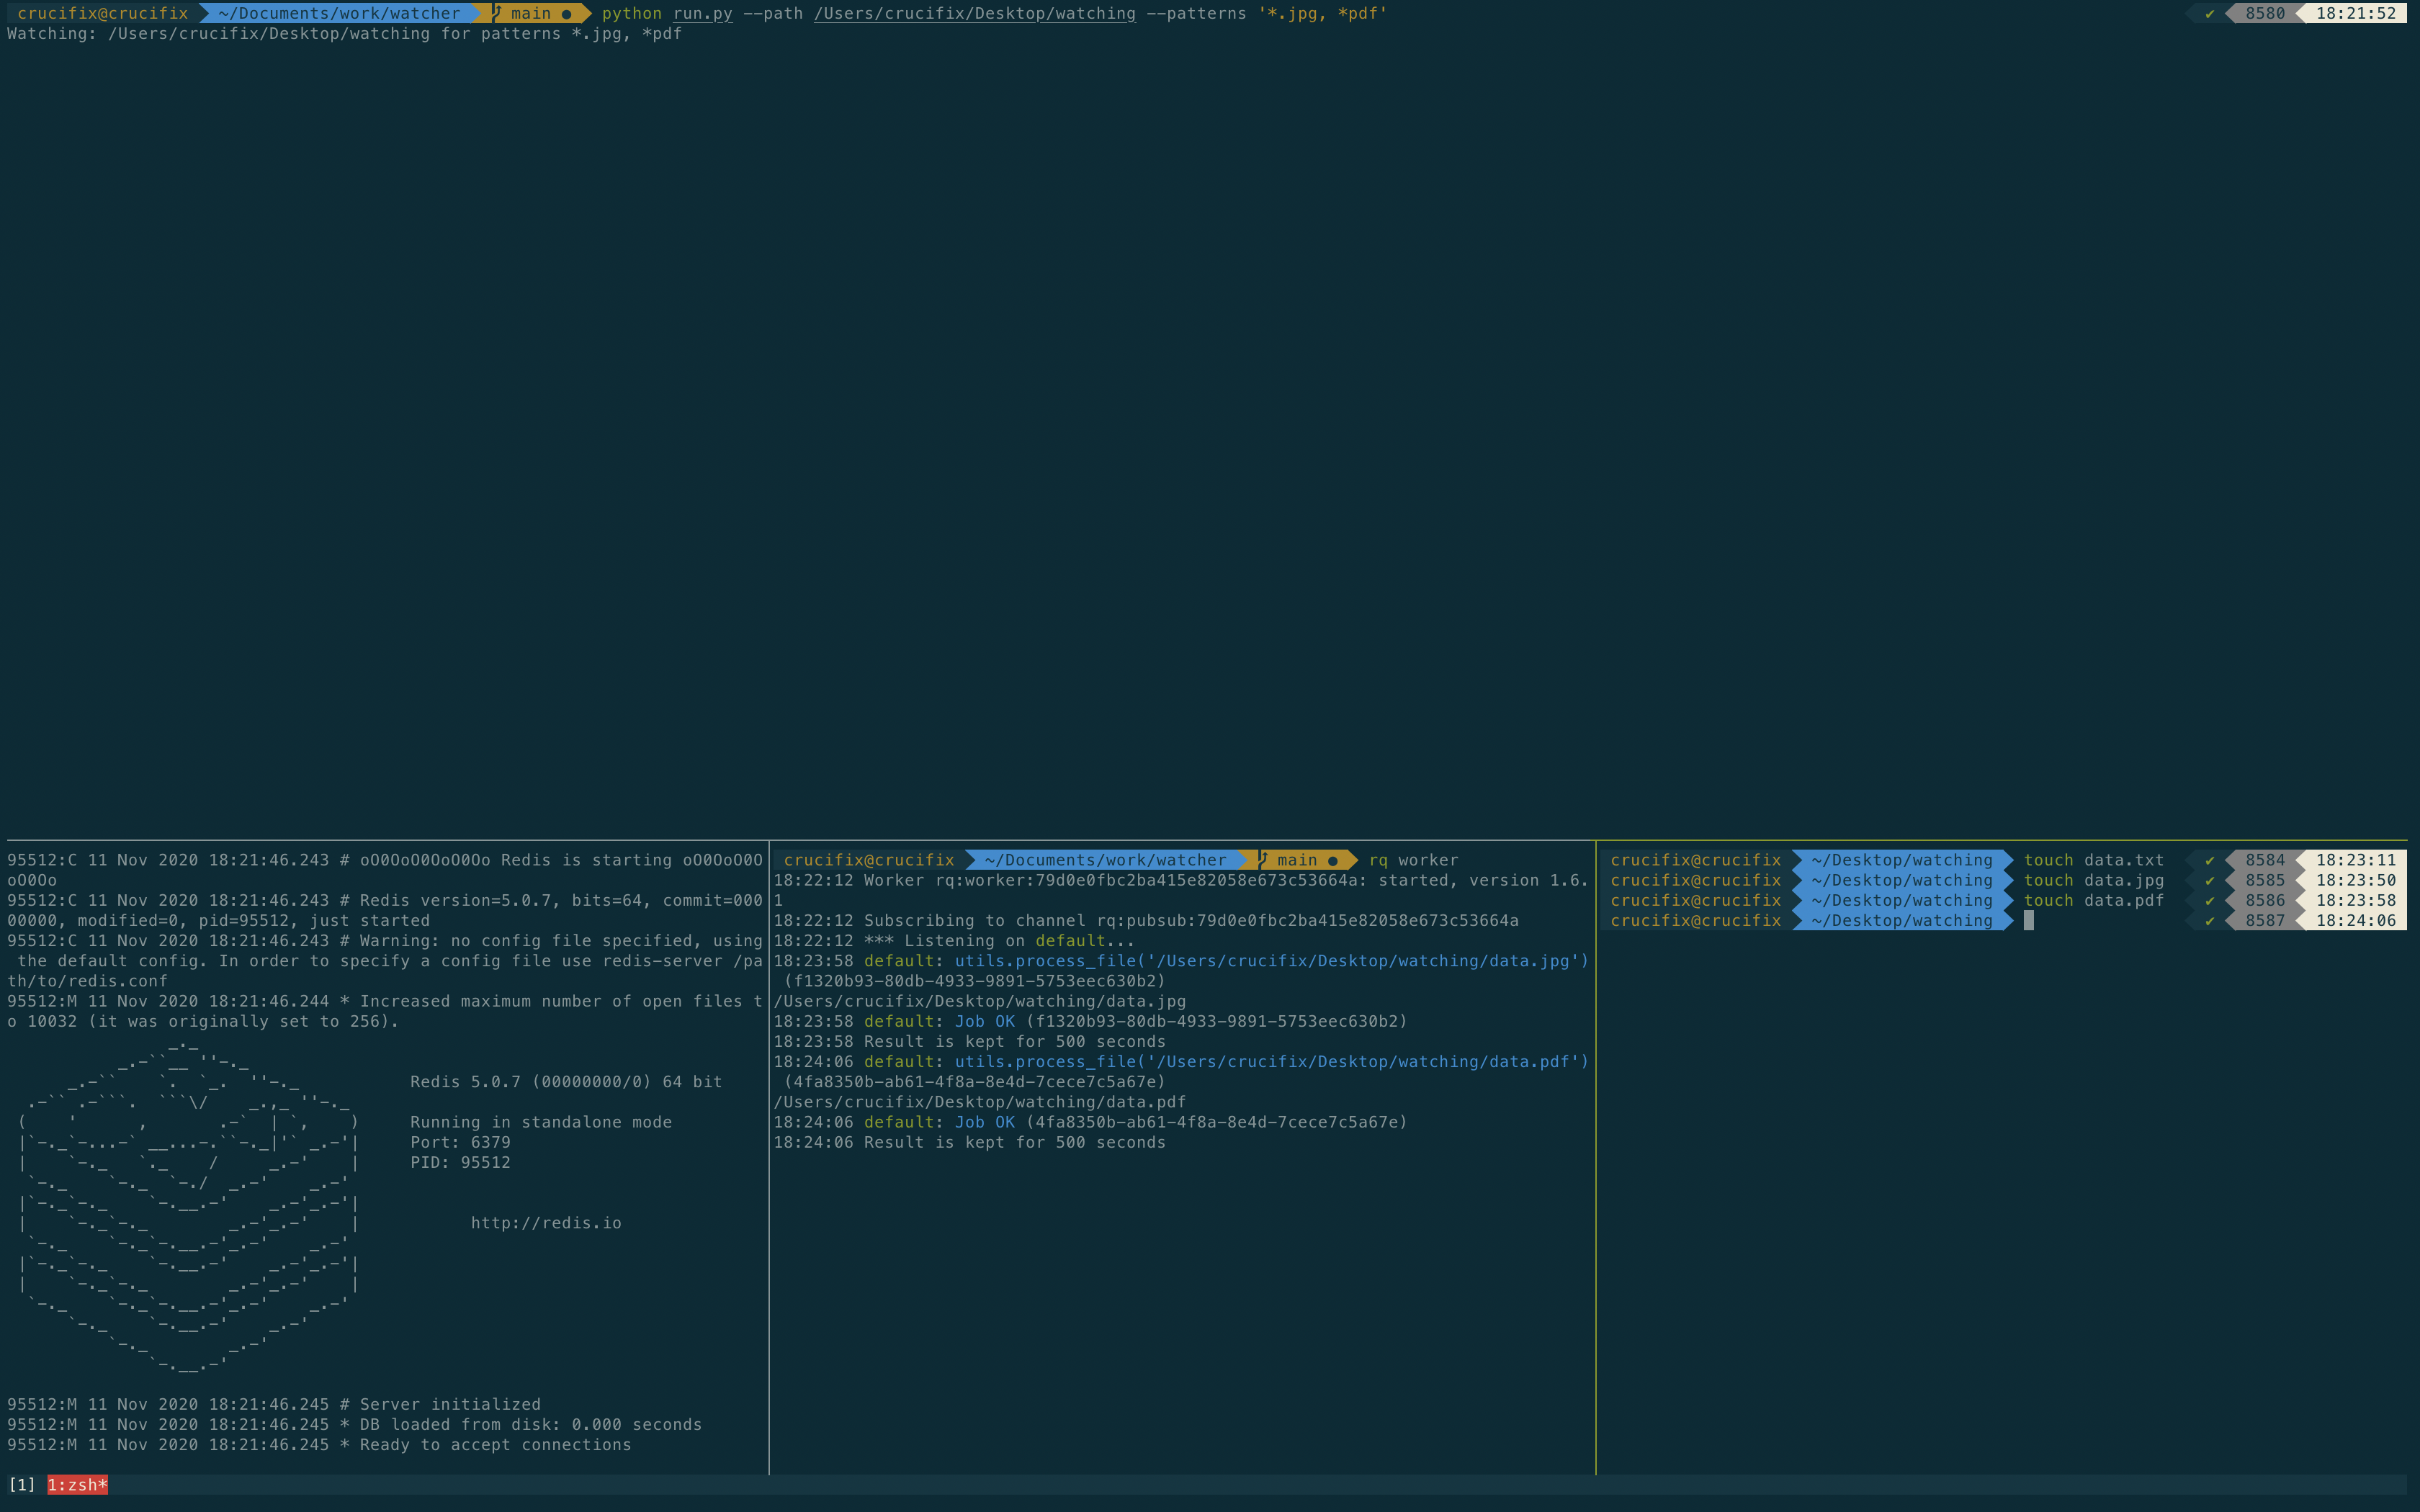Click the checkmark icon beside history 8586
This screenshot has height=1512, width=2420.
pos(2210,901)
